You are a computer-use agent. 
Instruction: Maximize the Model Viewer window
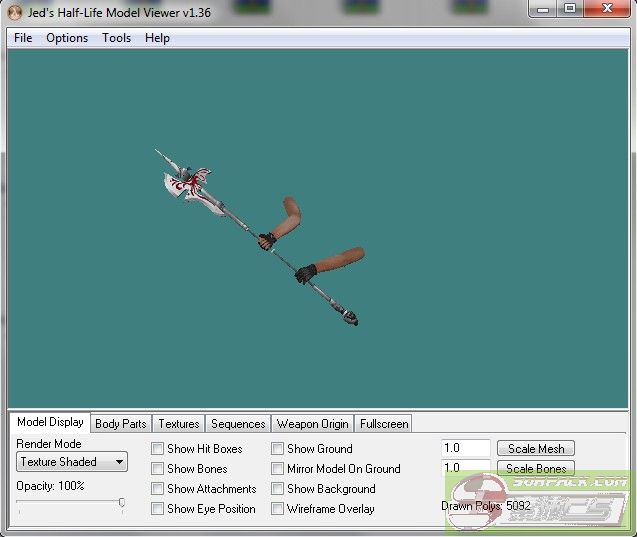[569, 9]
